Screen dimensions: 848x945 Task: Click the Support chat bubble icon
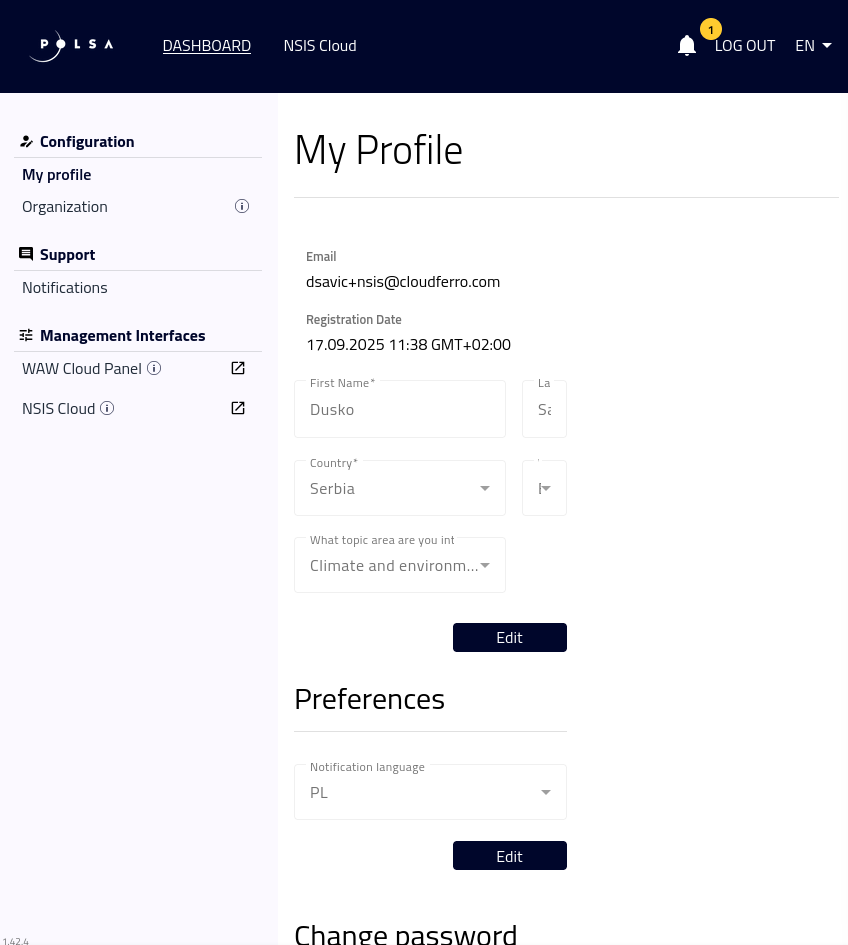click(x=26, y=253)
